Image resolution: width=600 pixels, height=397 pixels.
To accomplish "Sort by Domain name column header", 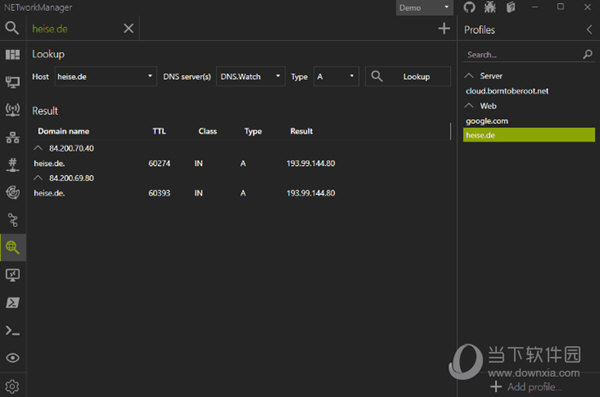I will (x=64, y=131).
